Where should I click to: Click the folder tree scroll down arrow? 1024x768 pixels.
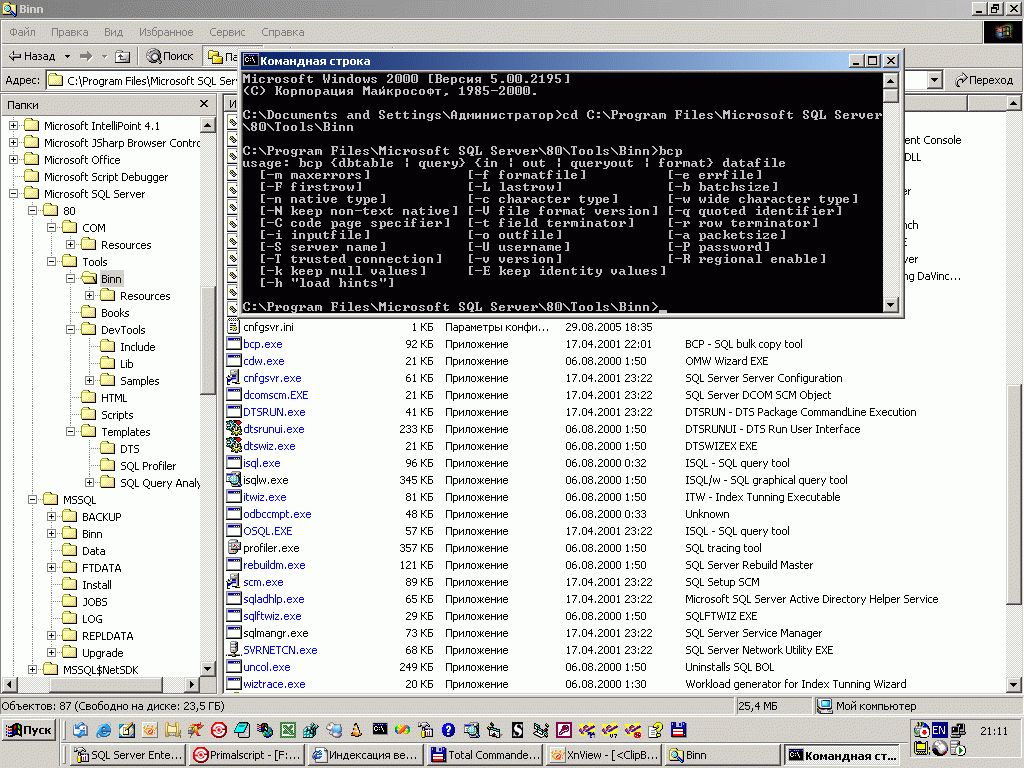(x=208, y=668)
